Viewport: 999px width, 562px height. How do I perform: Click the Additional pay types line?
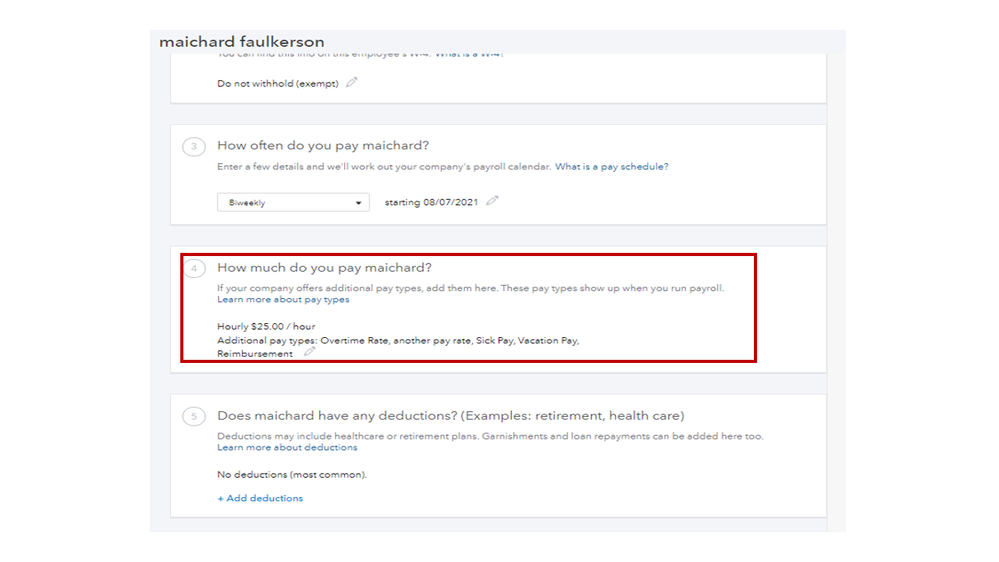point(398,341)
